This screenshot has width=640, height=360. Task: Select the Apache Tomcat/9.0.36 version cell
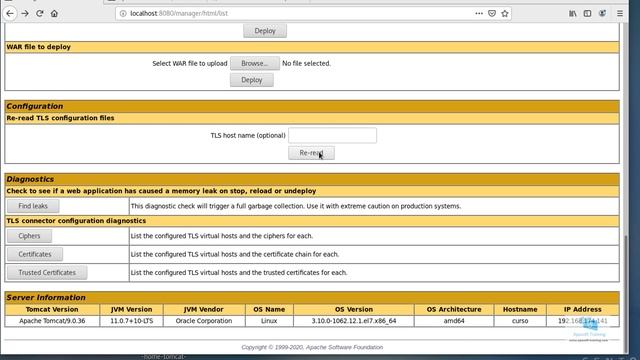(x=52, y=321)
